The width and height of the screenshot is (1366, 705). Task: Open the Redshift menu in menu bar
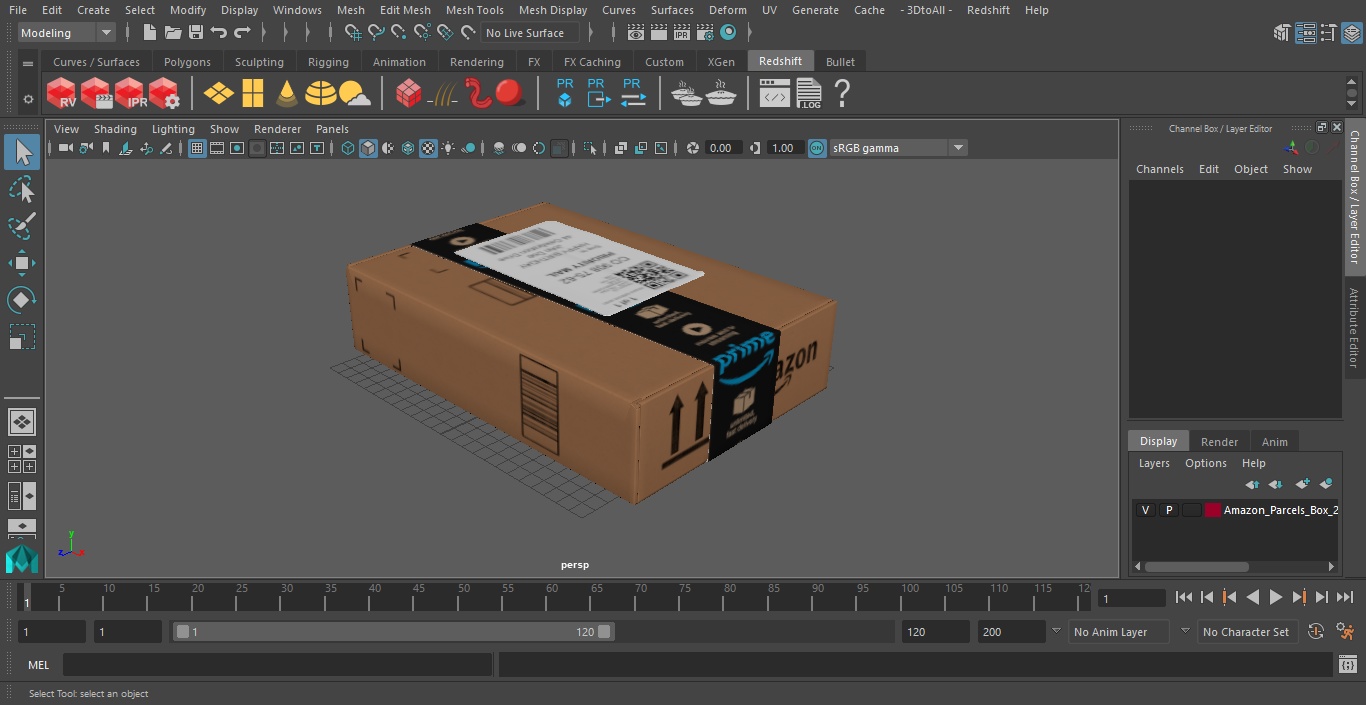988,10
